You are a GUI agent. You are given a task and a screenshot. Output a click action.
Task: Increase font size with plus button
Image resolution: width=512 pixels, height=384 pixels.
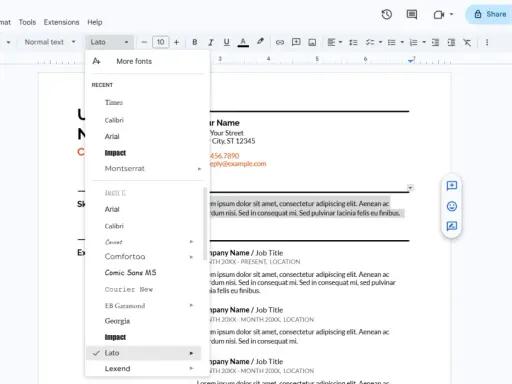point(176,42)
